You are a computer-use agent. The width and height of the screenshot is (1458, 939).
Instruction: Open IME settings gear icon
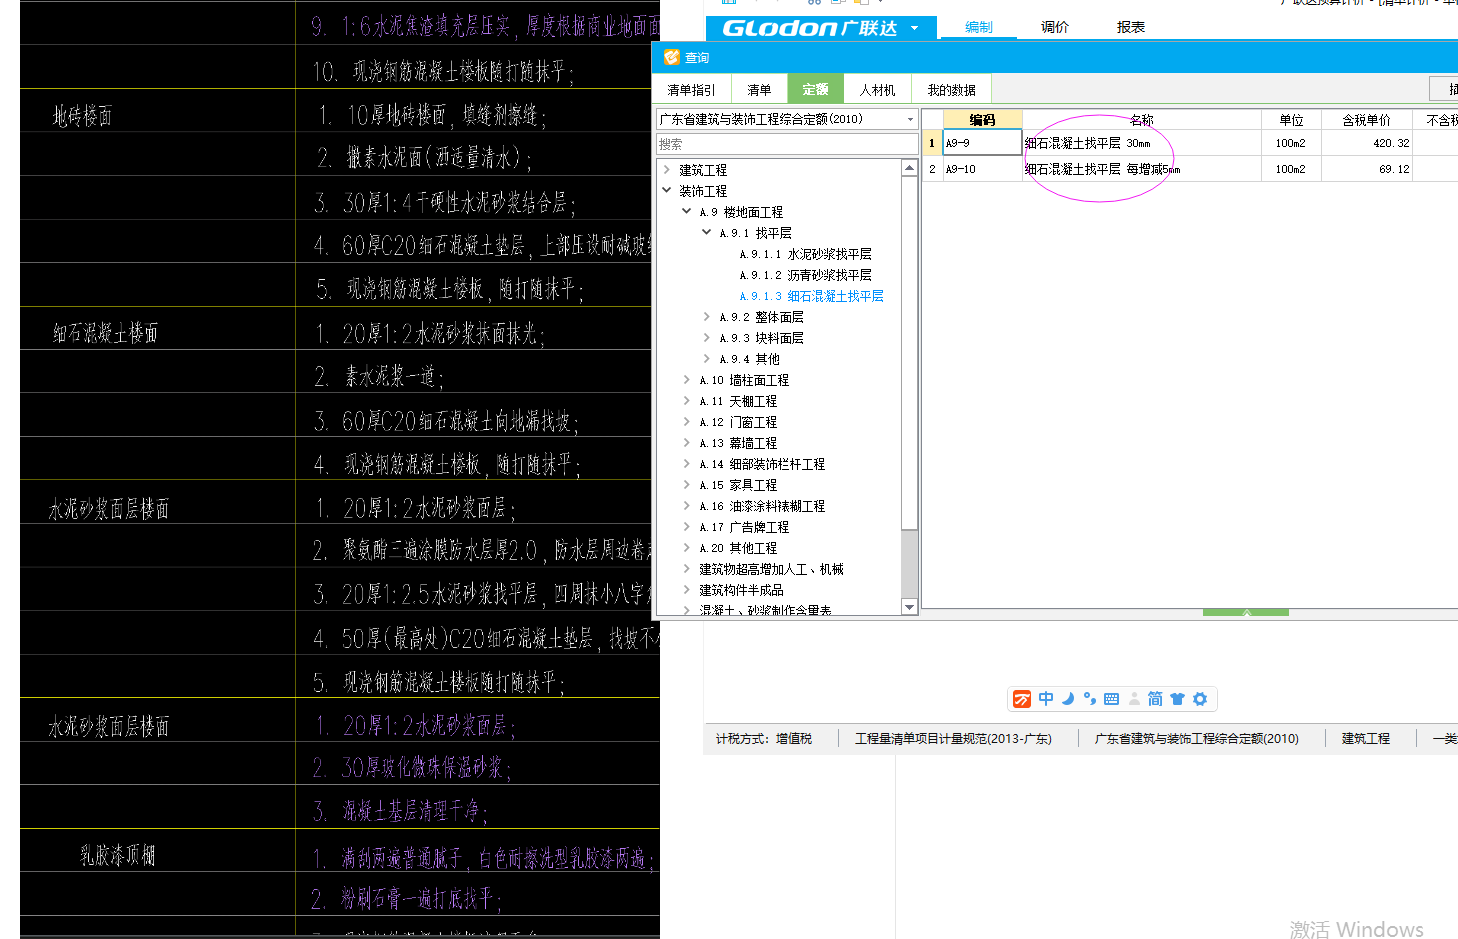point(1200,699)
